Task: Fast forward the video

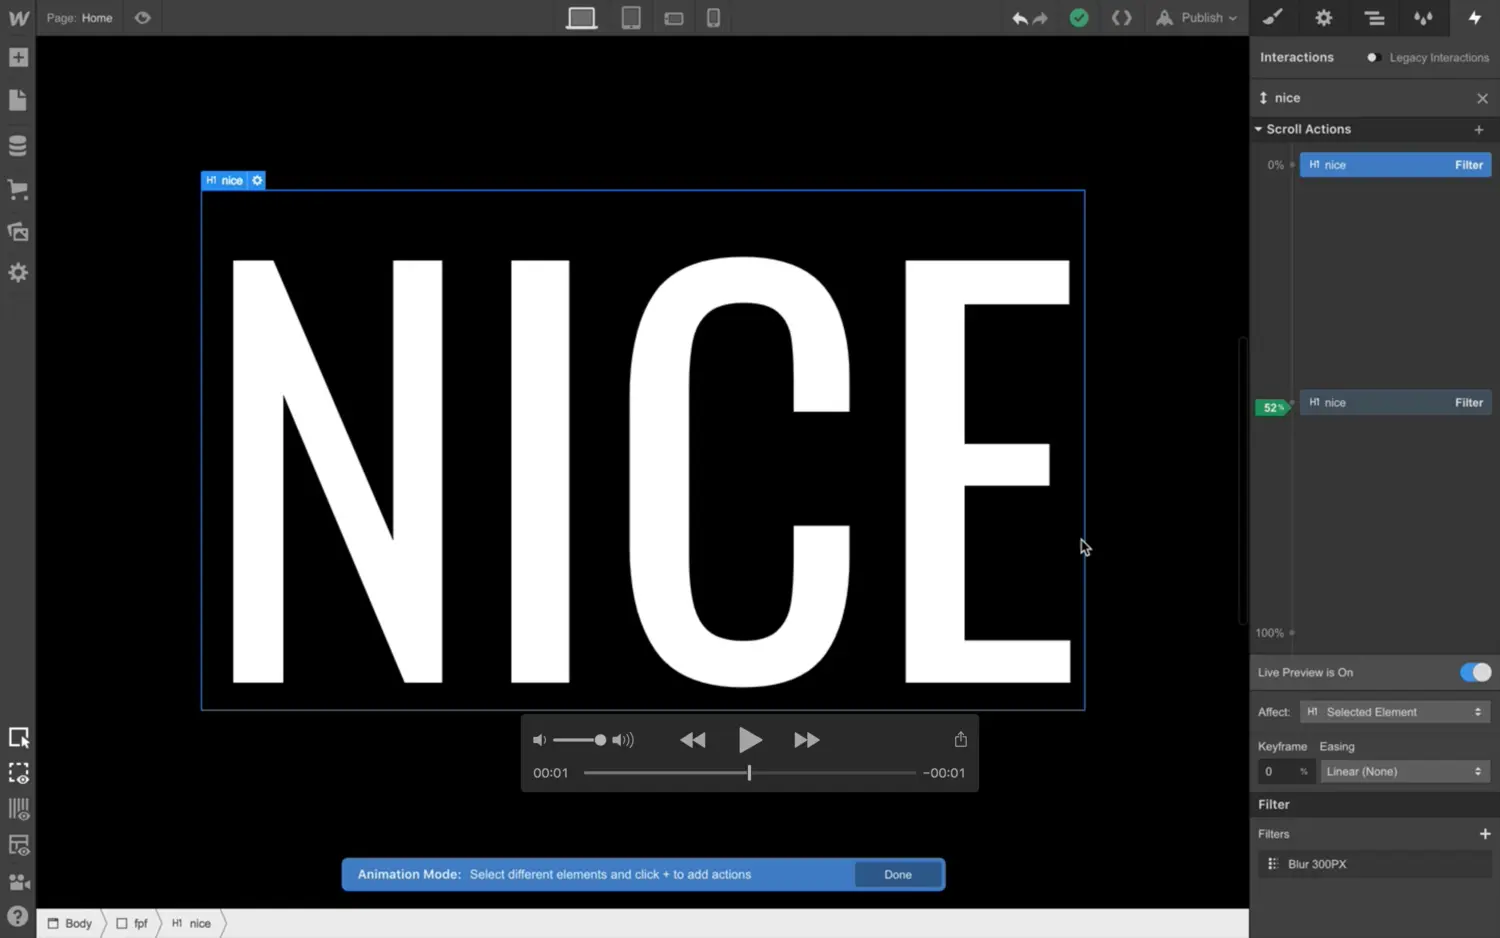Action: pyautogui.click(x=807, y=740)
